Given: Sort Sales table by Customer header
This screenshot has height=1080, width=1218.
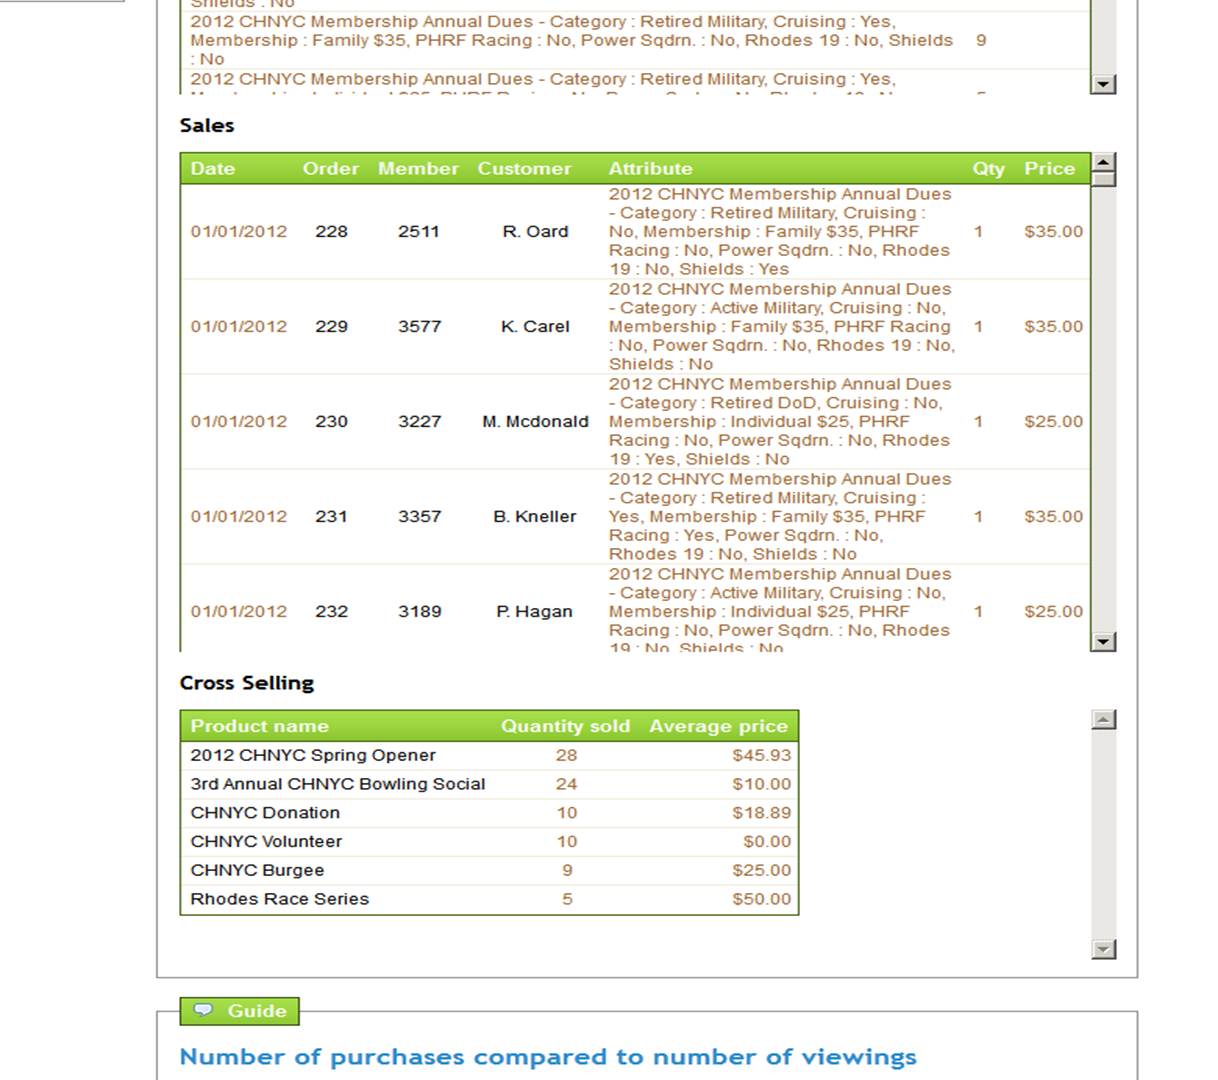Looking at the screenshot, I should pos(524,168).
